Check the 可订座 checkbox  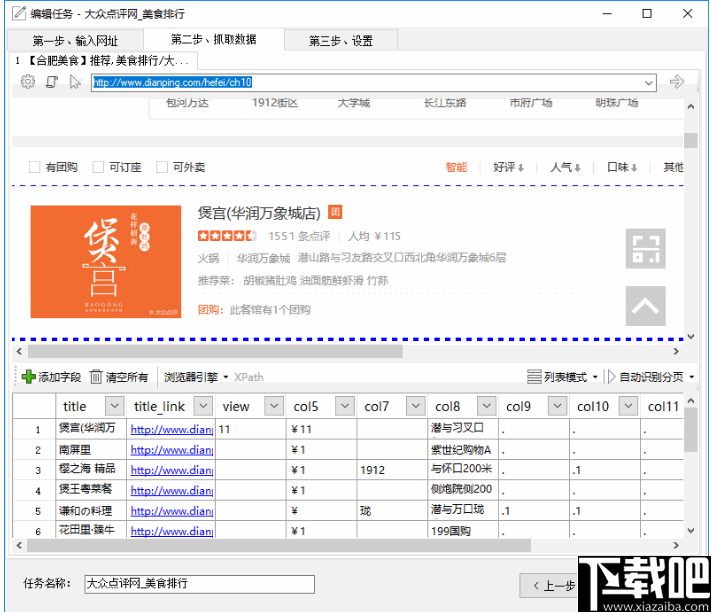coord(98,167)
